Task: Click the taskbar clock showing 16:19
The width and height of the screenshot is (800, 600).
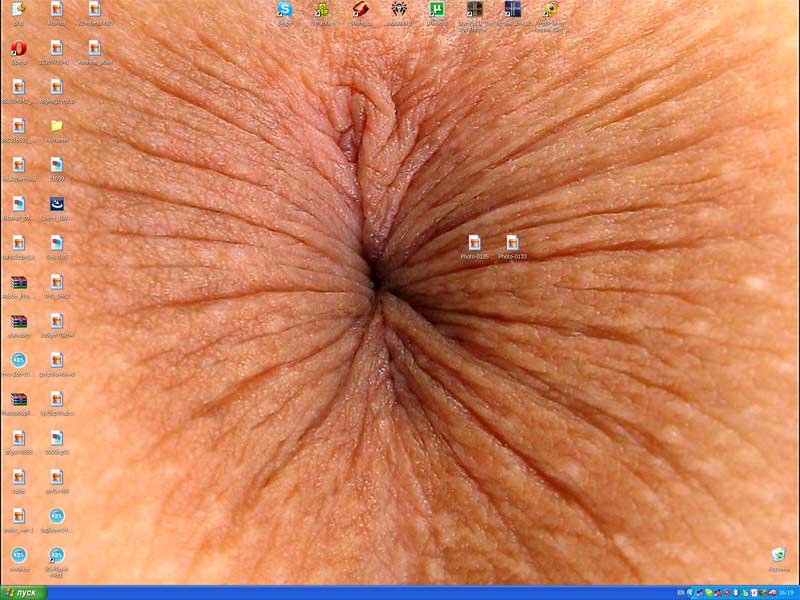Action: pos(786,592)
